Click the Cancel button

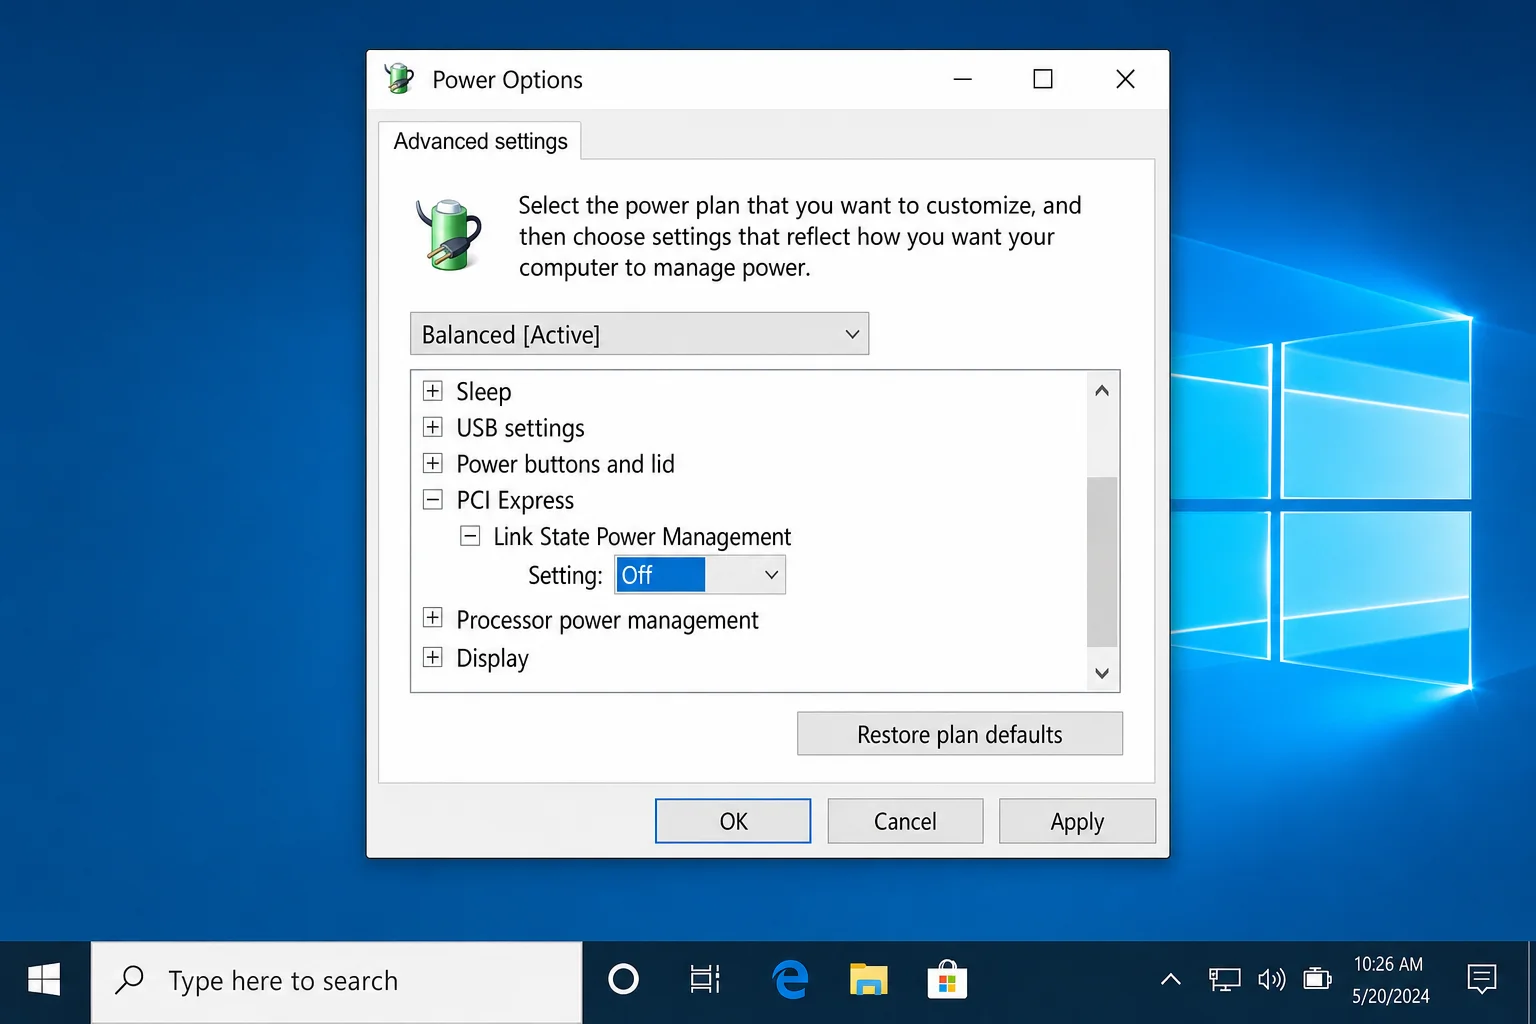tap(905, 821)
